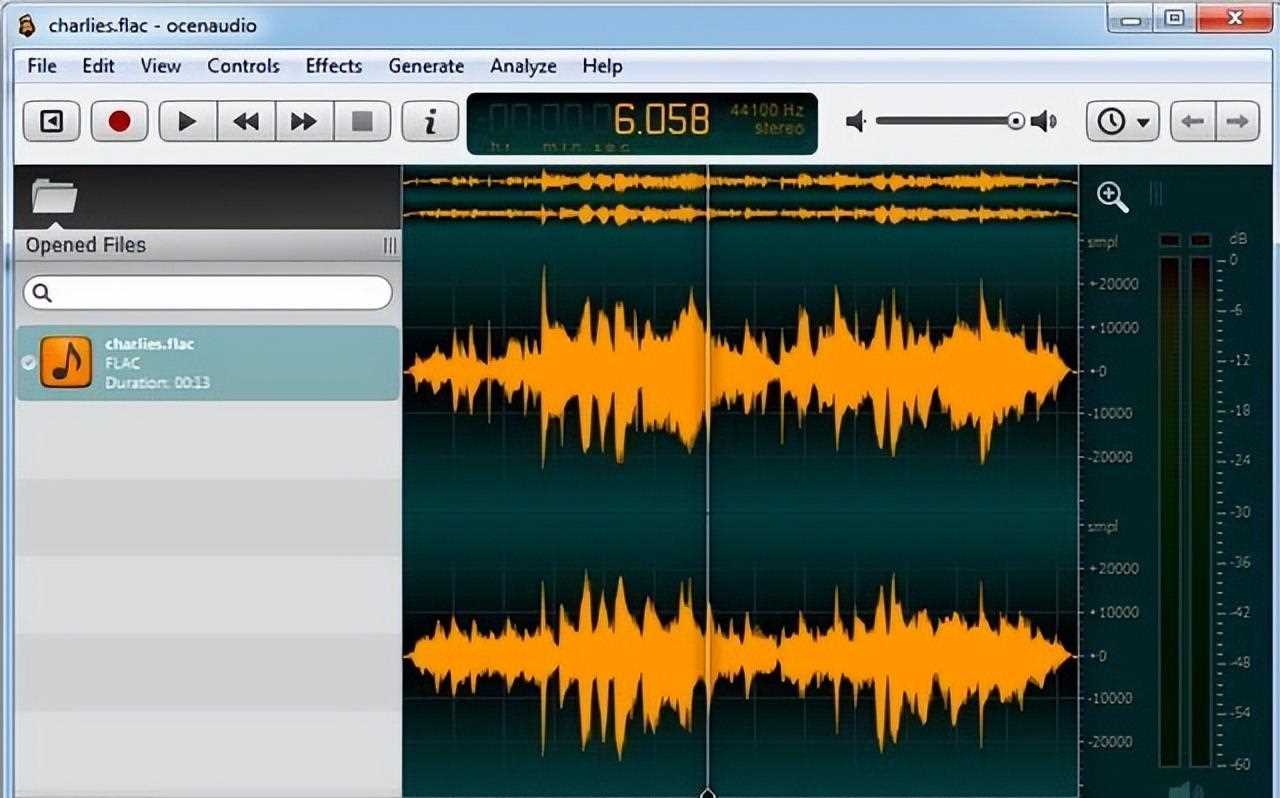1280x798 pixels.
Task: Open the Effects menu
Action: tap(333, 66)
